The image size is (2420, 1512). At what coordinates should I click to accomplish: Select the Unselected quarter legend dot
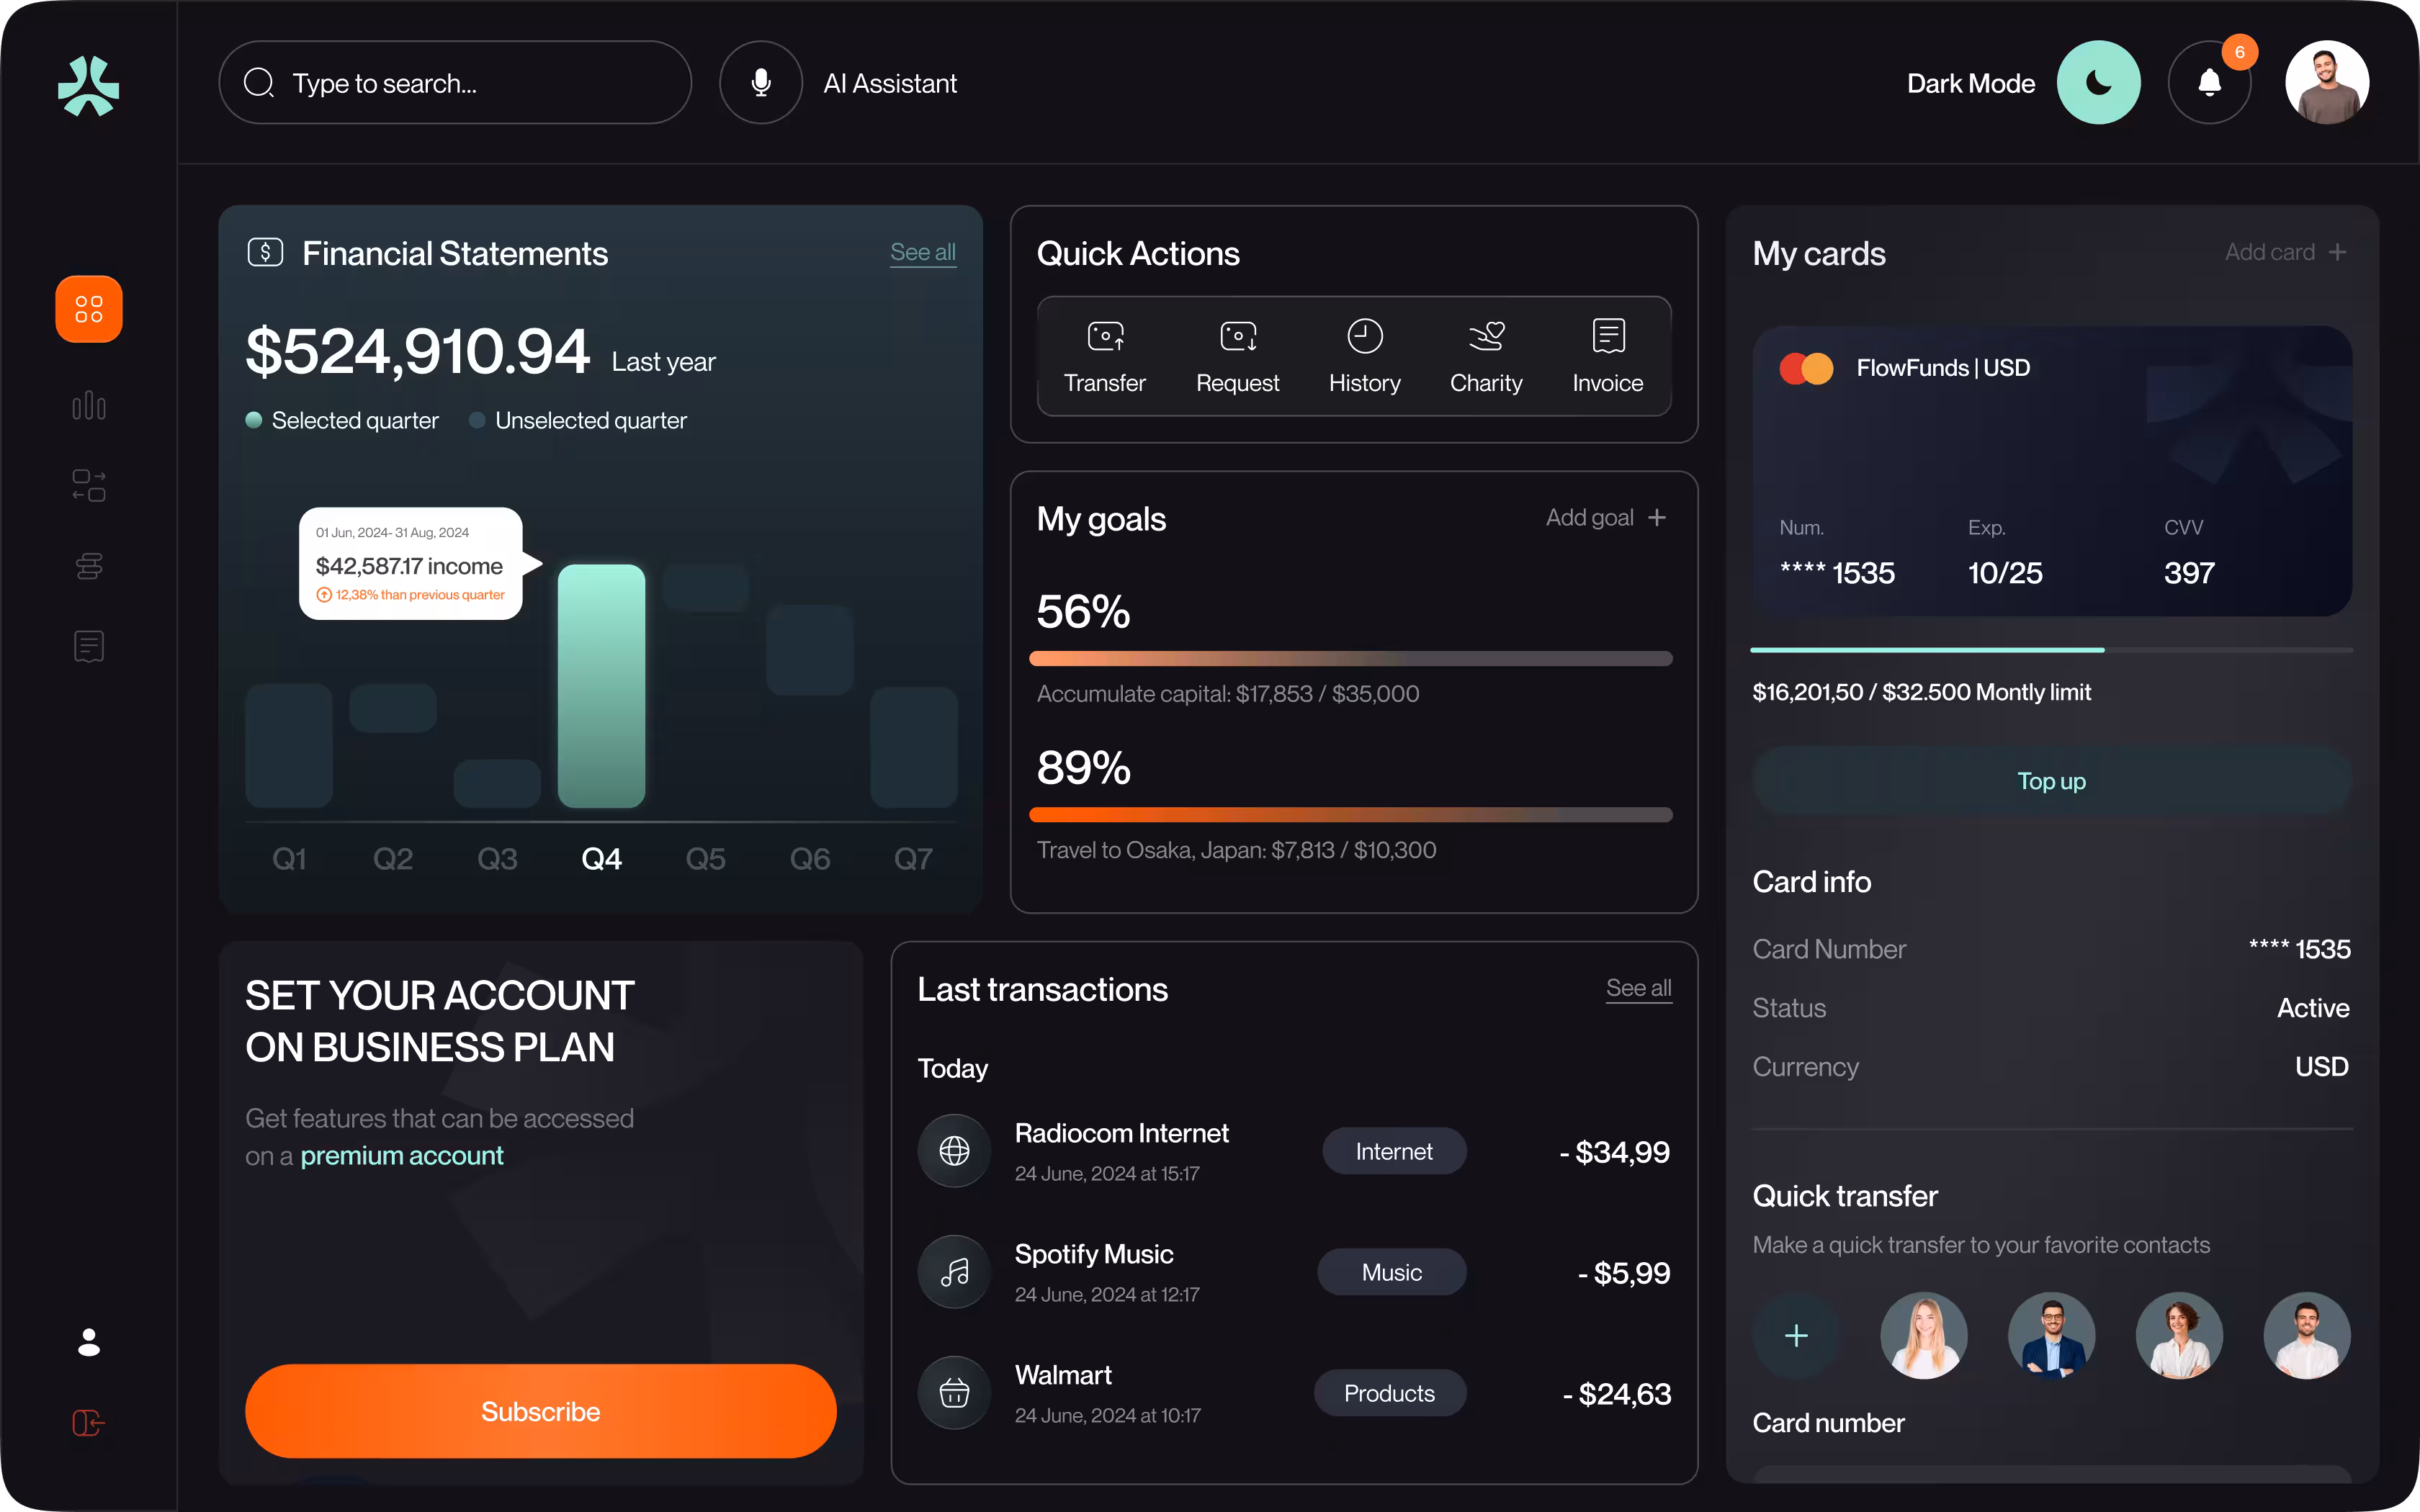click(x=477, y=420)
